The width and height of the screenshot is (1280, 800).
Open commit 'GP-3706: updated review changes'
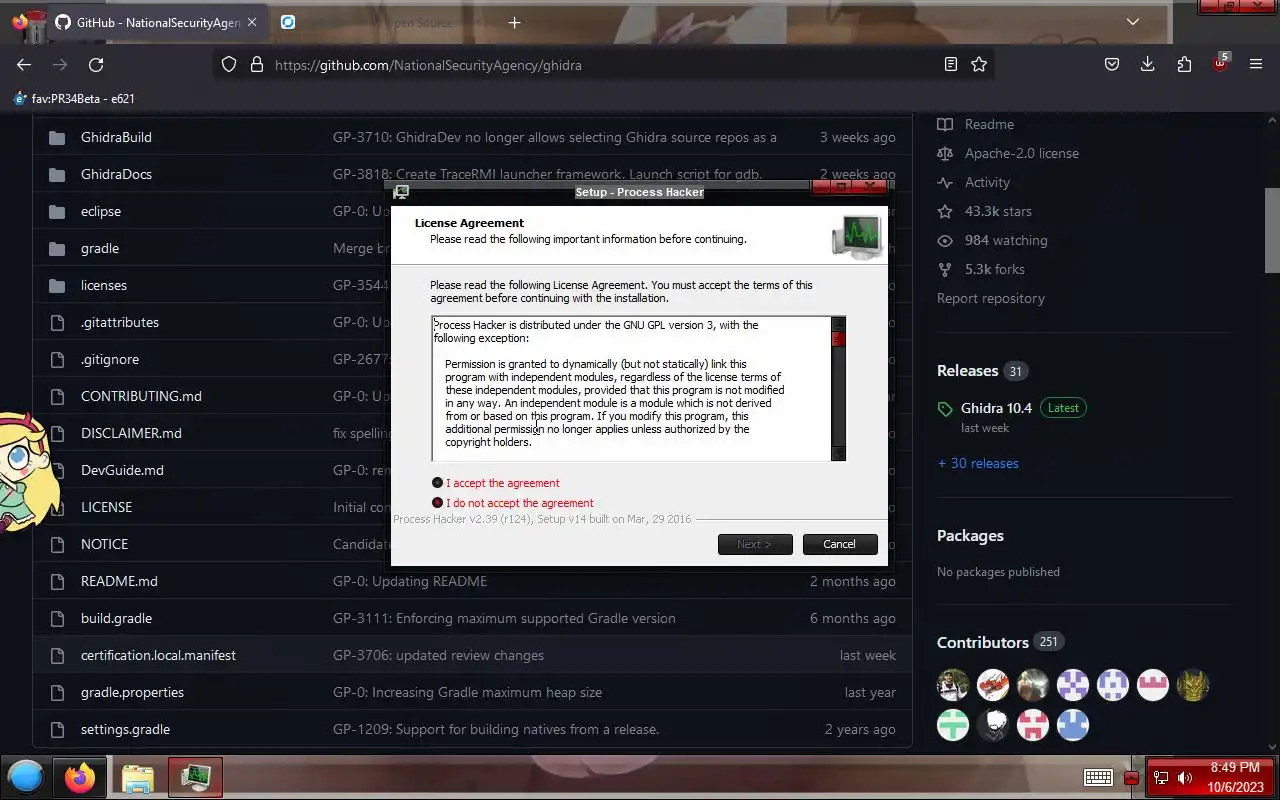click(438, 655)
